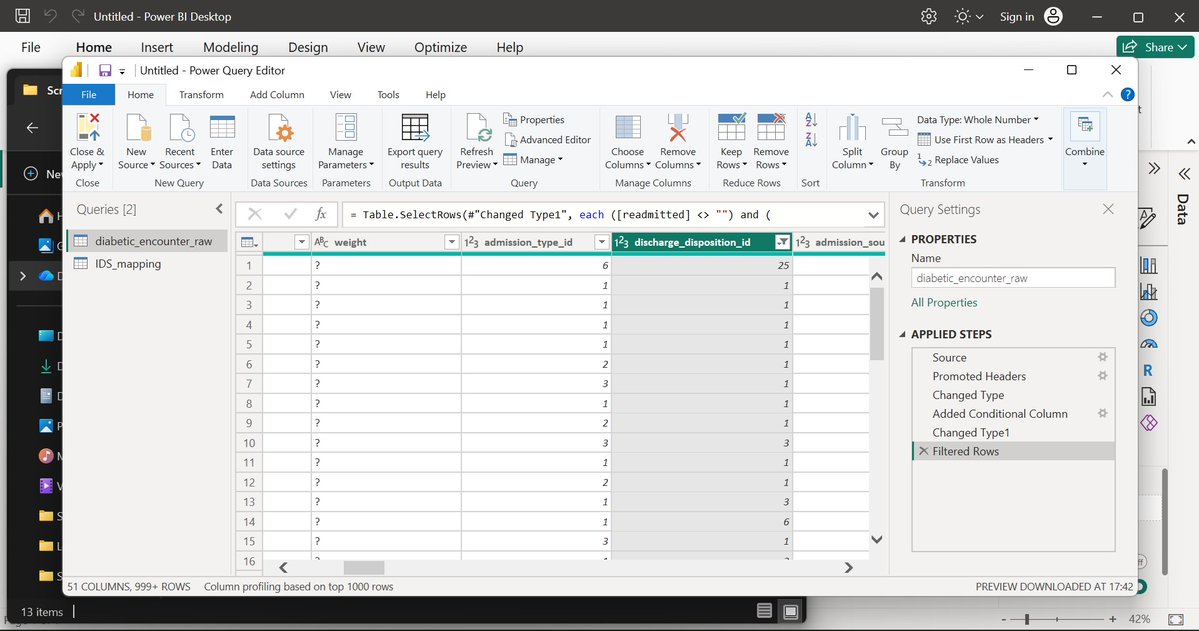Click the formula bar text
Screen dimensions: 1199x631
[x=560, y=215]
